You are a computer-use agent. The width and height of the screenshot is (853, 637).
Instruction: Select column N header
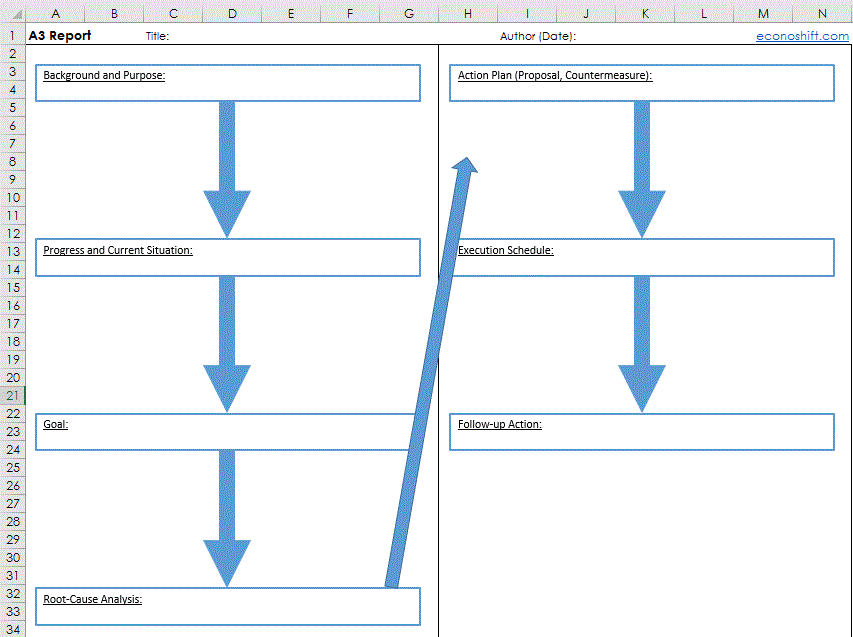(x=822, y=14)
